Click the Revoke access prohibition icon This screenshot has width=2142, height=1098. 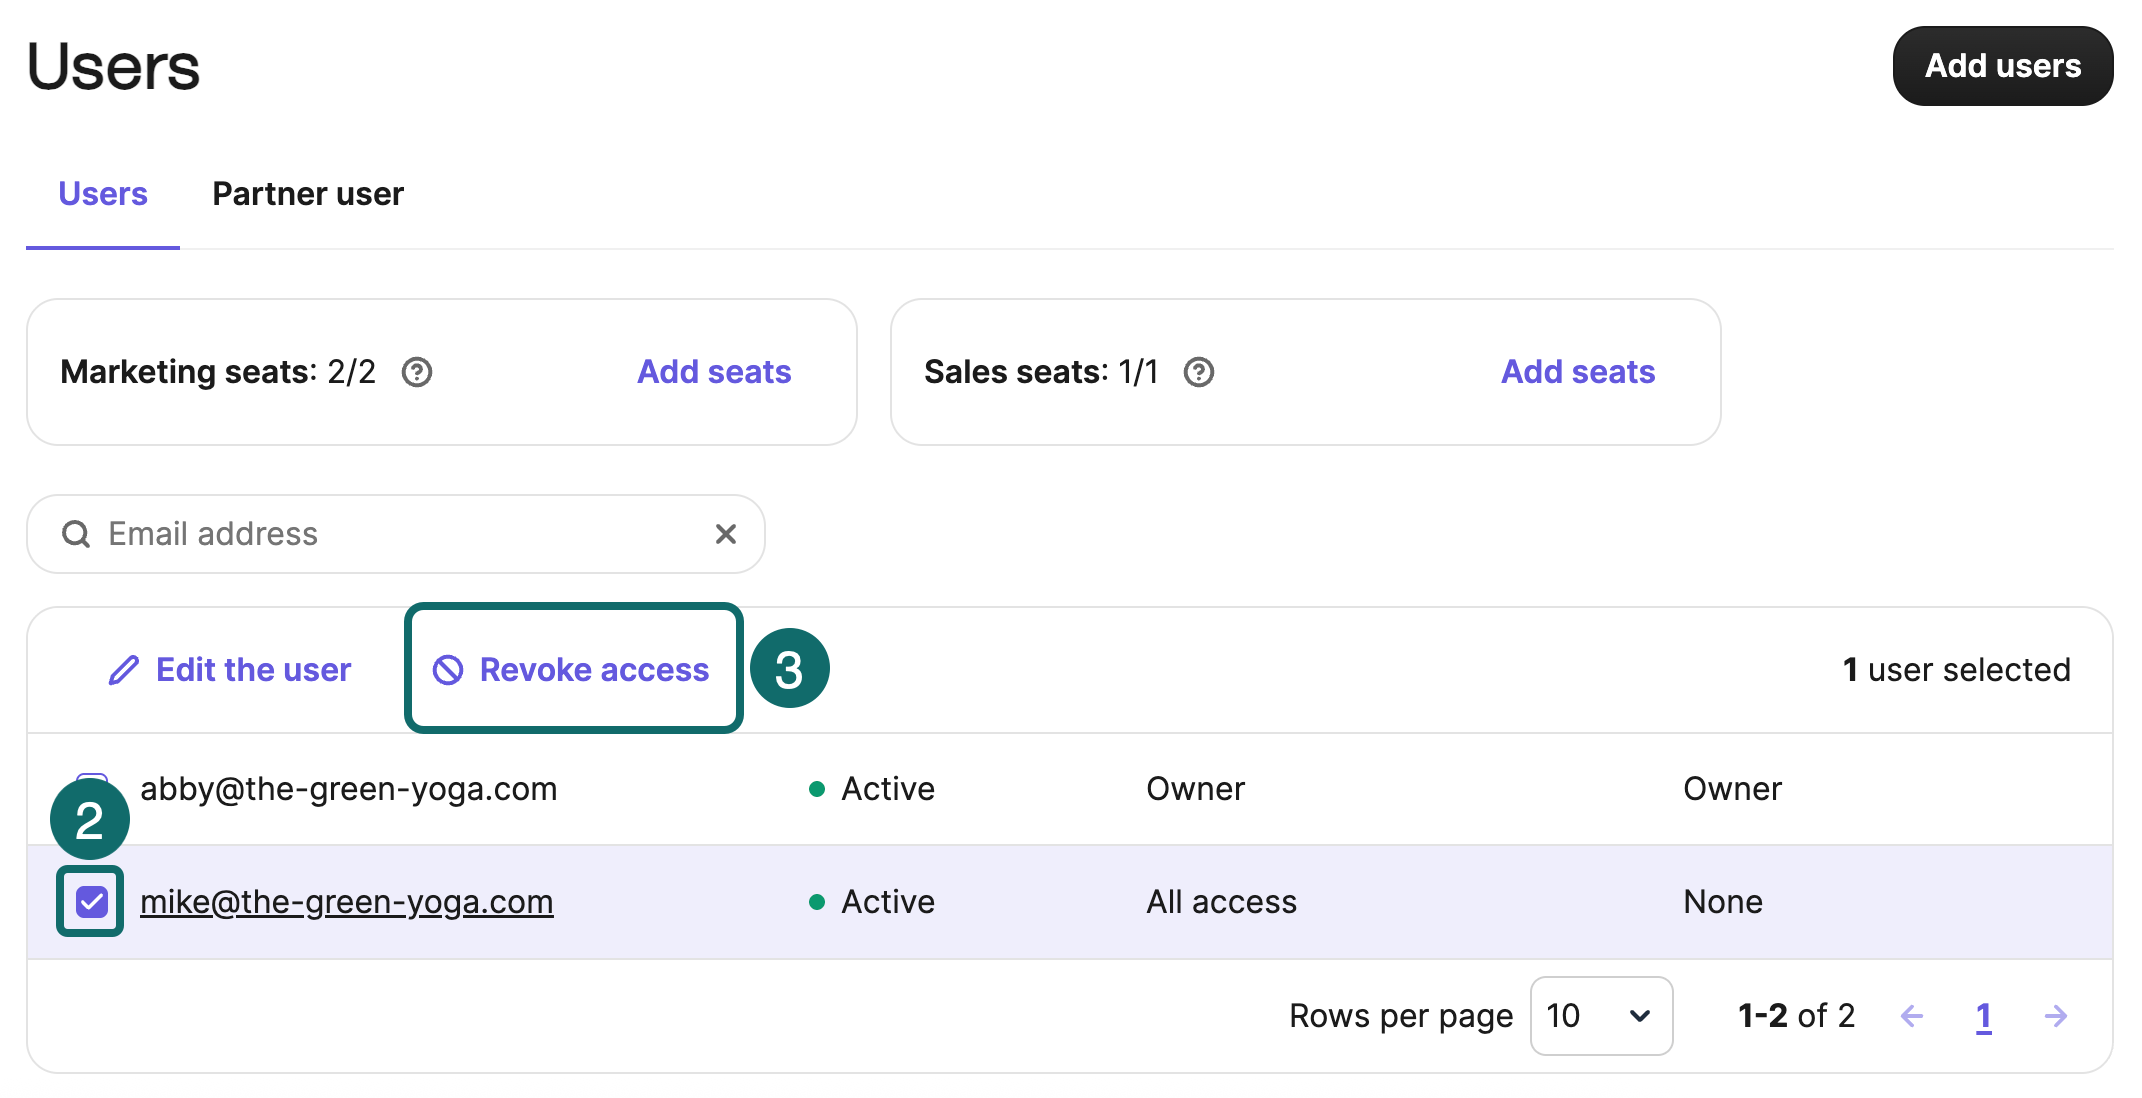point(448,670)
